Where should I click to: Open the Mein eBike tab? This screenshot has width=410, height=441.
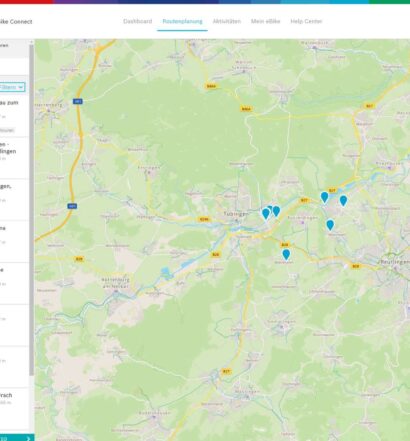pyautogui.click(x=265, y=21)
